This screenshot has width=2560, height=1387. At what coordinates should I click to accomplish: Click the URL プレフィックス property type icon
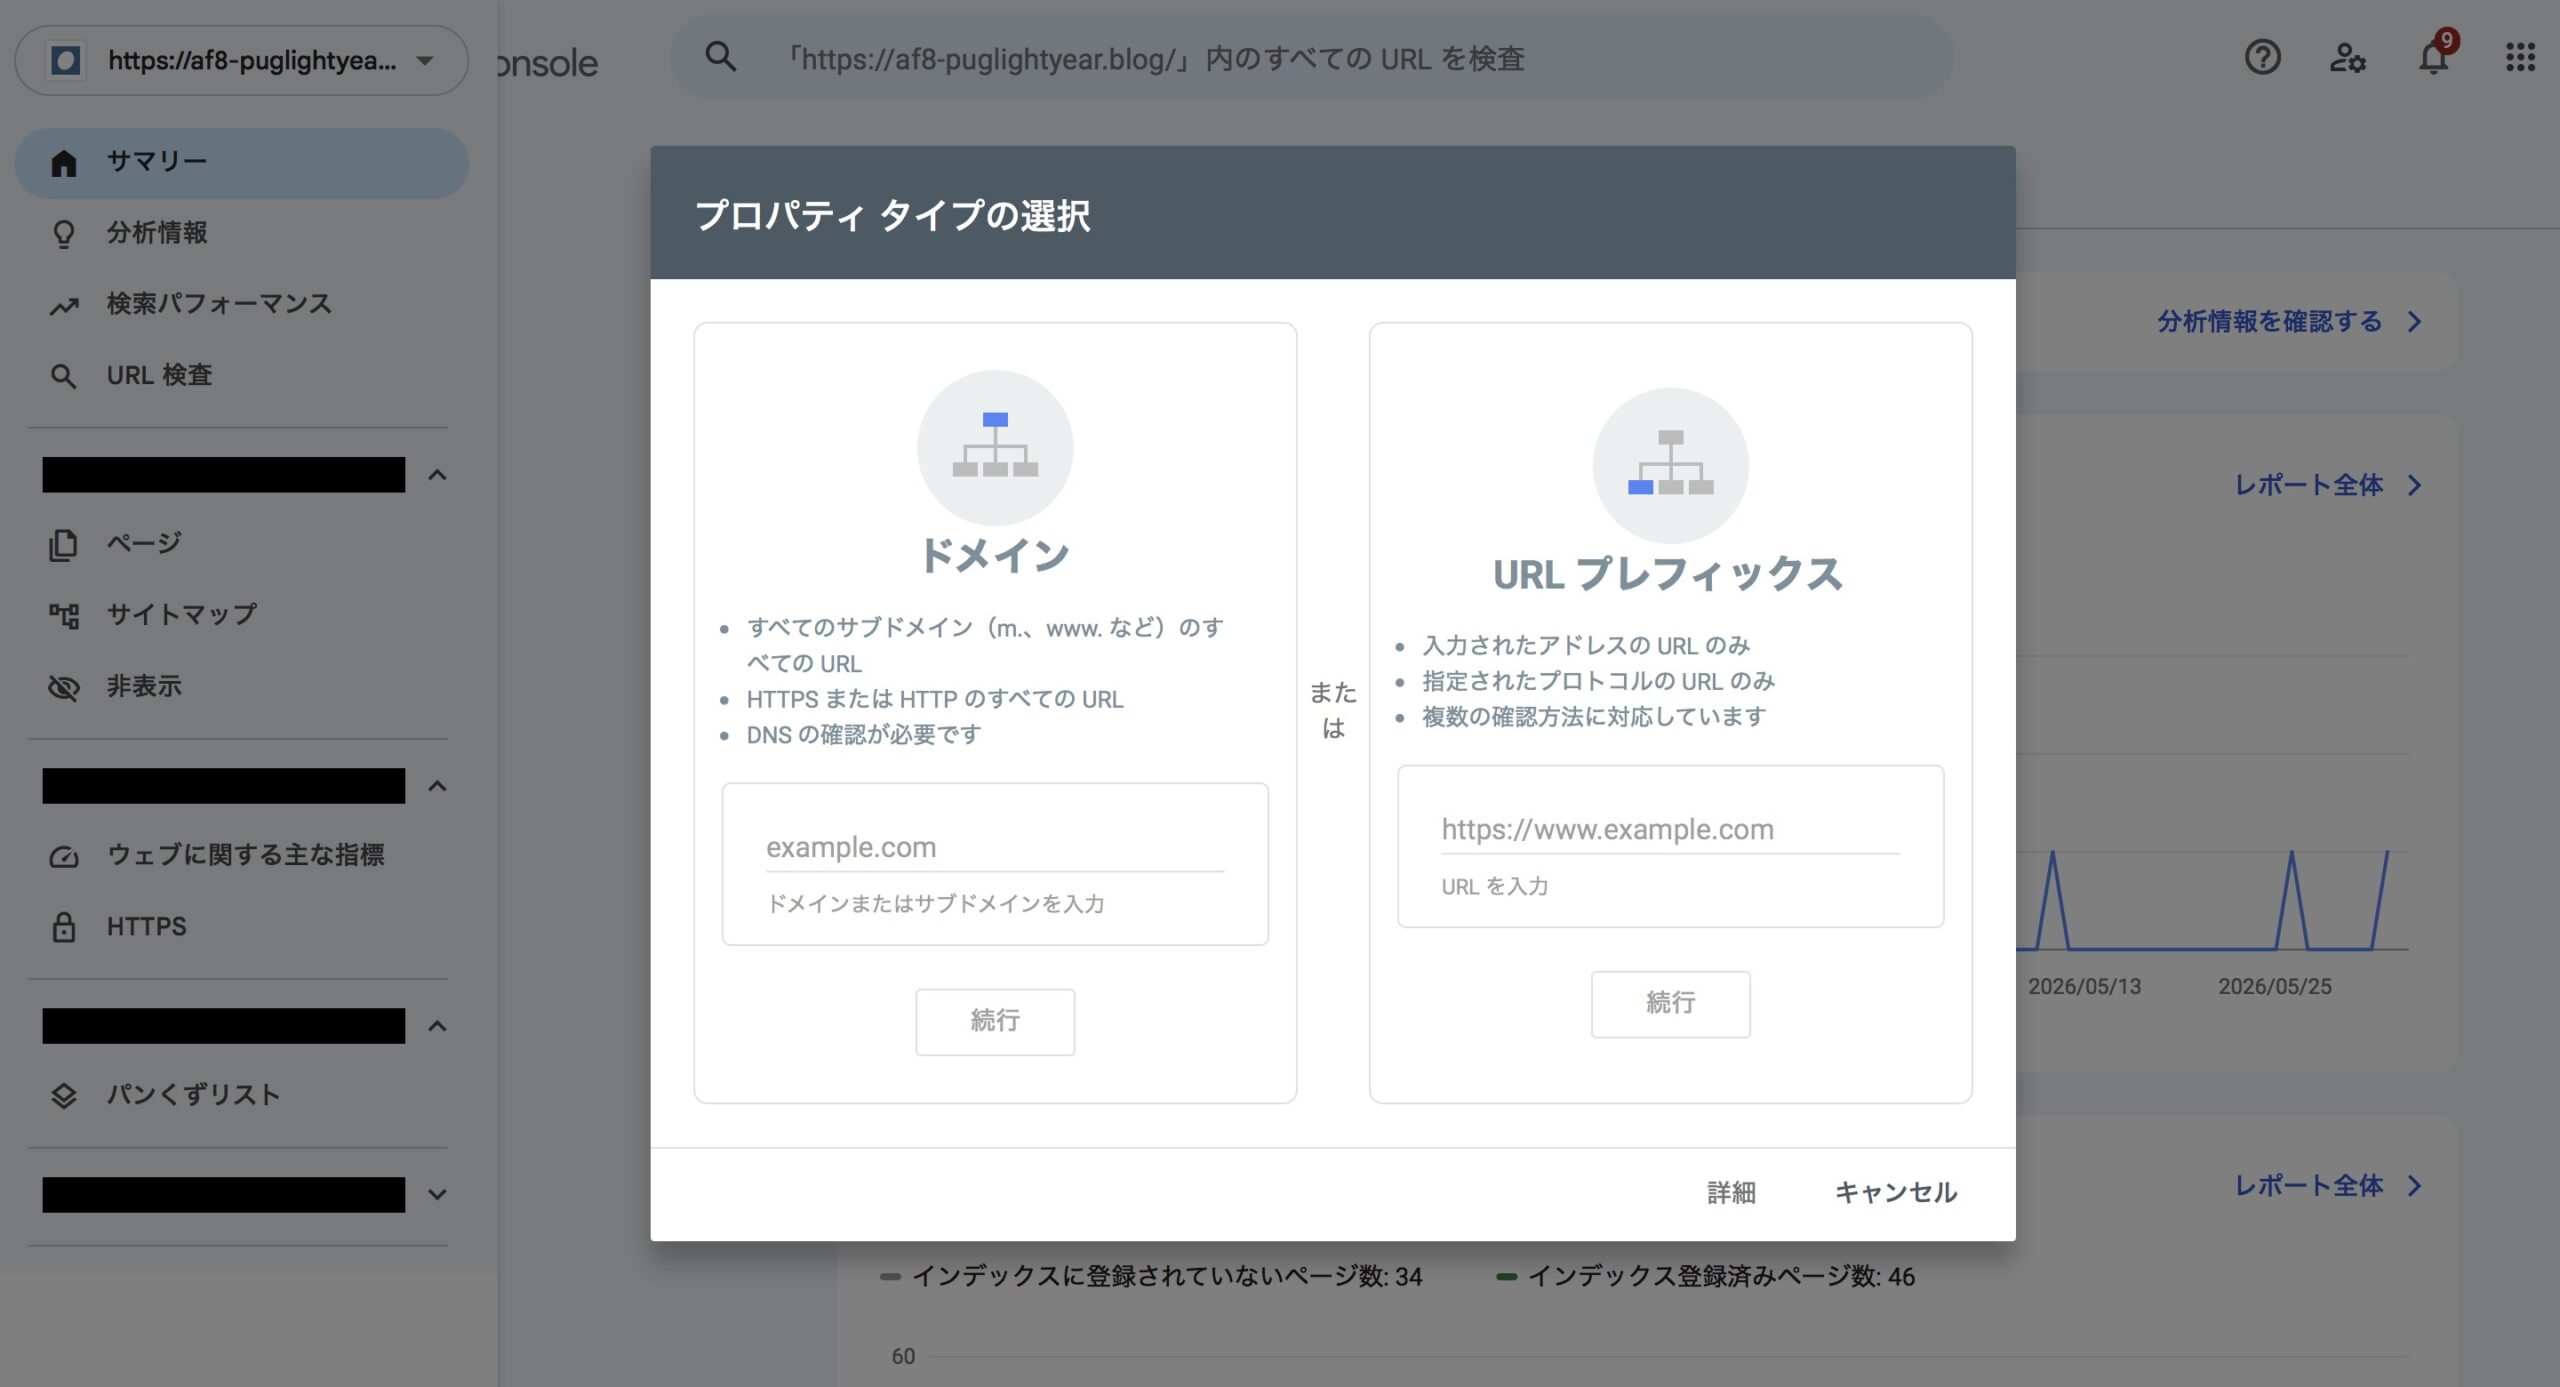[x=1670, y=465]
